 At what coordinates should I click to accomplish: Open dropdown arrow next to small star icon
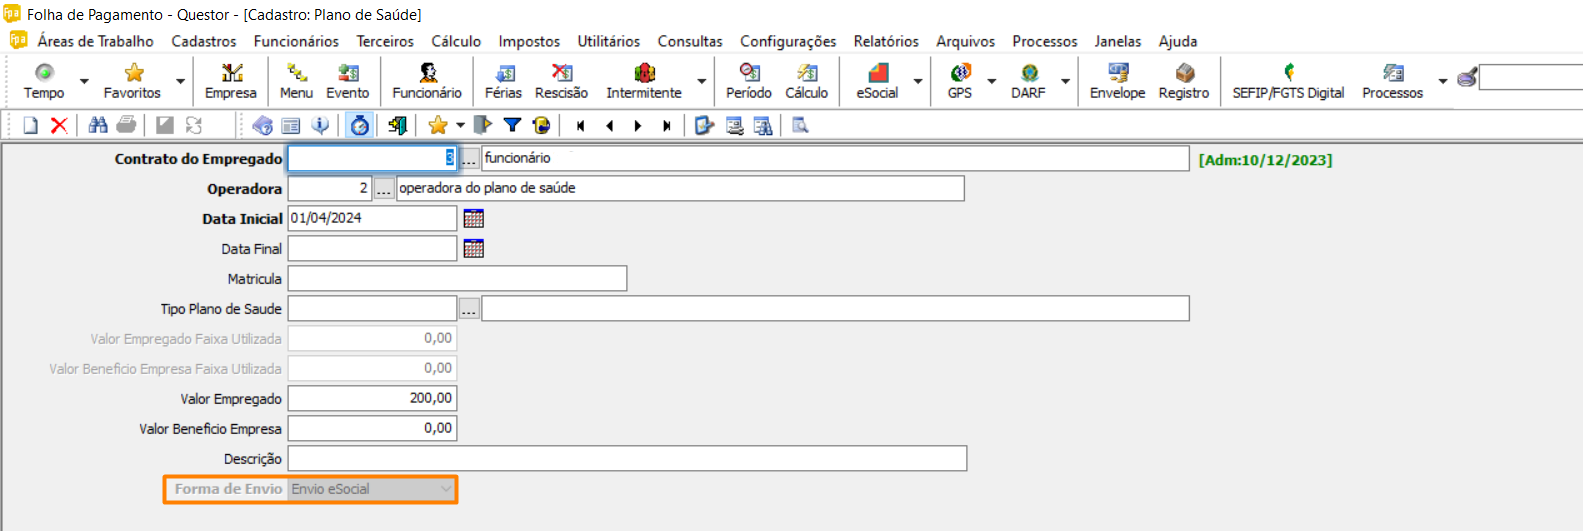tap(460, 125)
